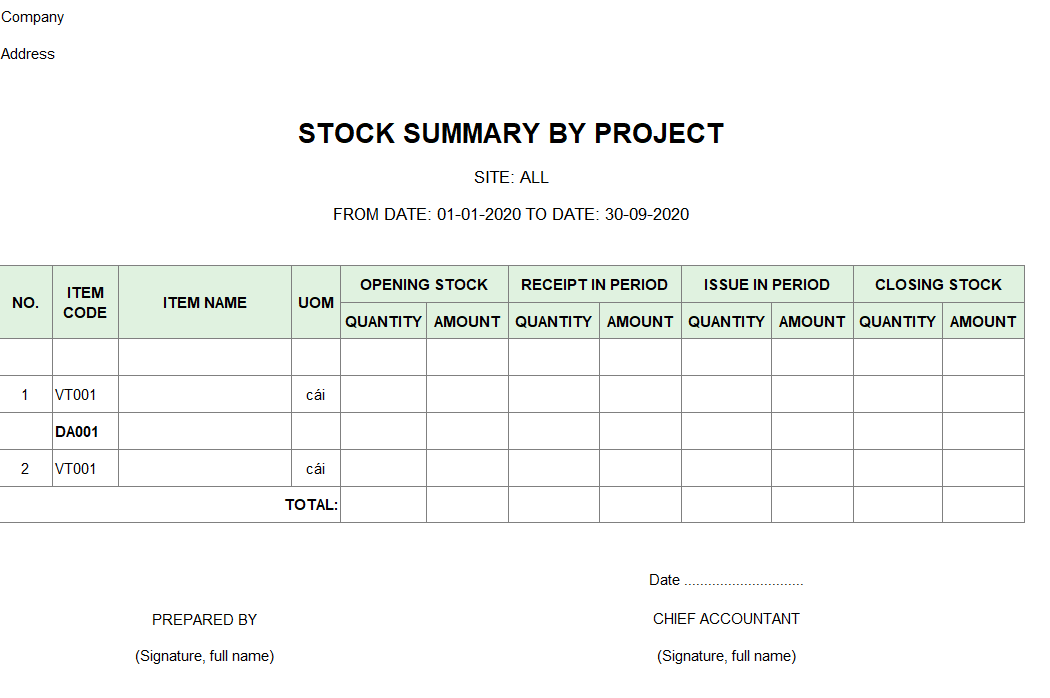
Task: Select the Address label text
Action: click(x=27, y=54)
